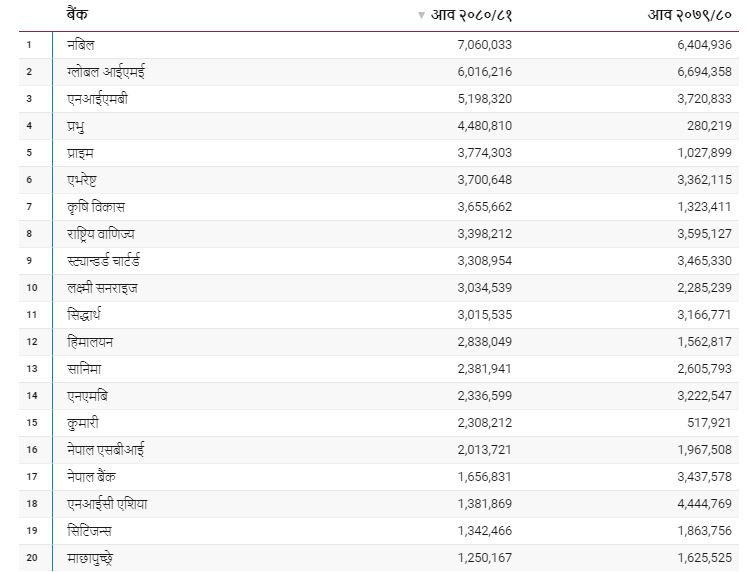Viewport: 748px width, 572px height.
Task: Click the माछापुच्छ्रे bank name
Action: [90, 558]
